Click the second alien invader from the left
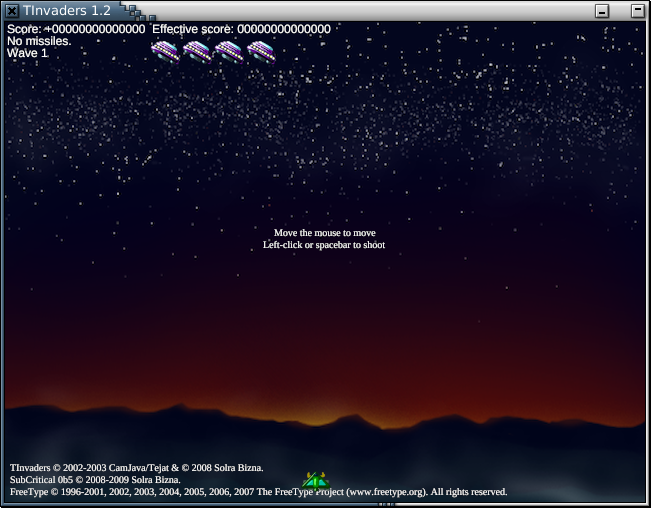 197,51
